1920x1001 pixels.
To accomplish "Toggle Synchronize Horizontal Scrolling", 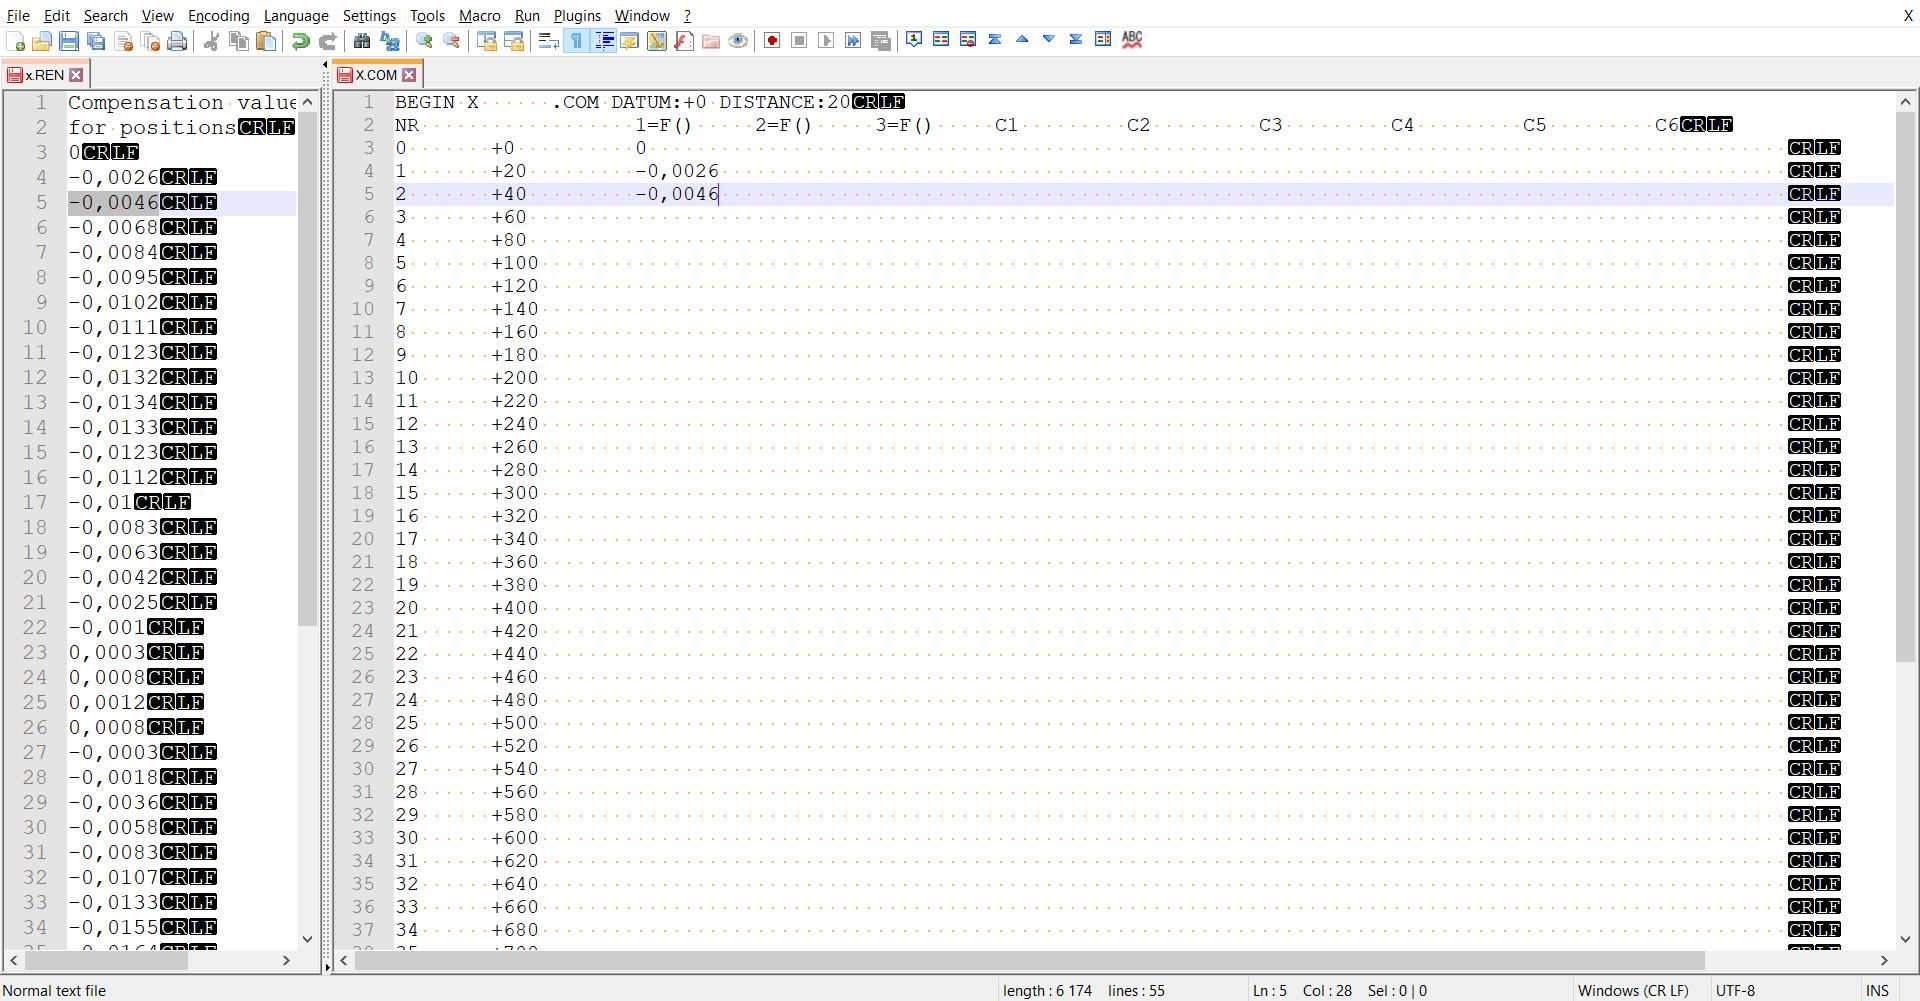I will pyautogui.click(x=514, y=41).
